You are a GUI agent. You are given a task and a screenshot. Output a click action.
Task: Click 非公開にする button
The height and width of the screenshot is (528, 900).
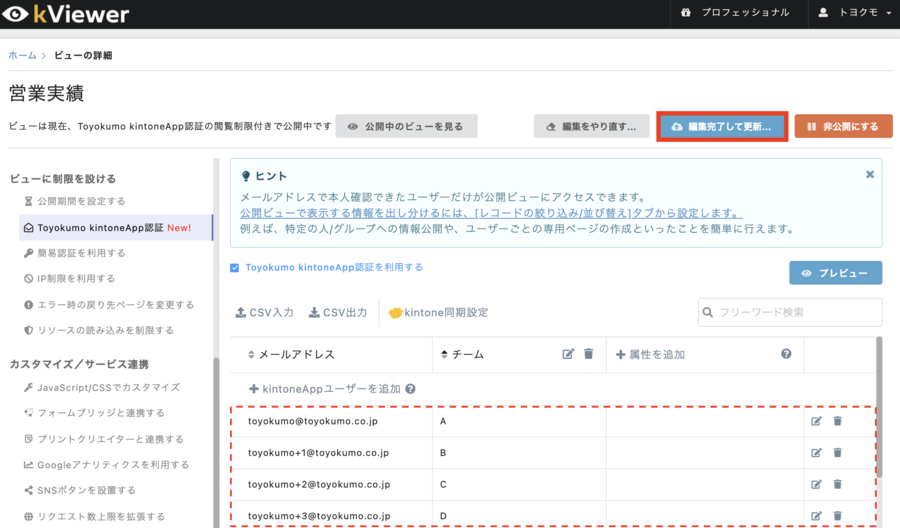[x=843, y=126]
